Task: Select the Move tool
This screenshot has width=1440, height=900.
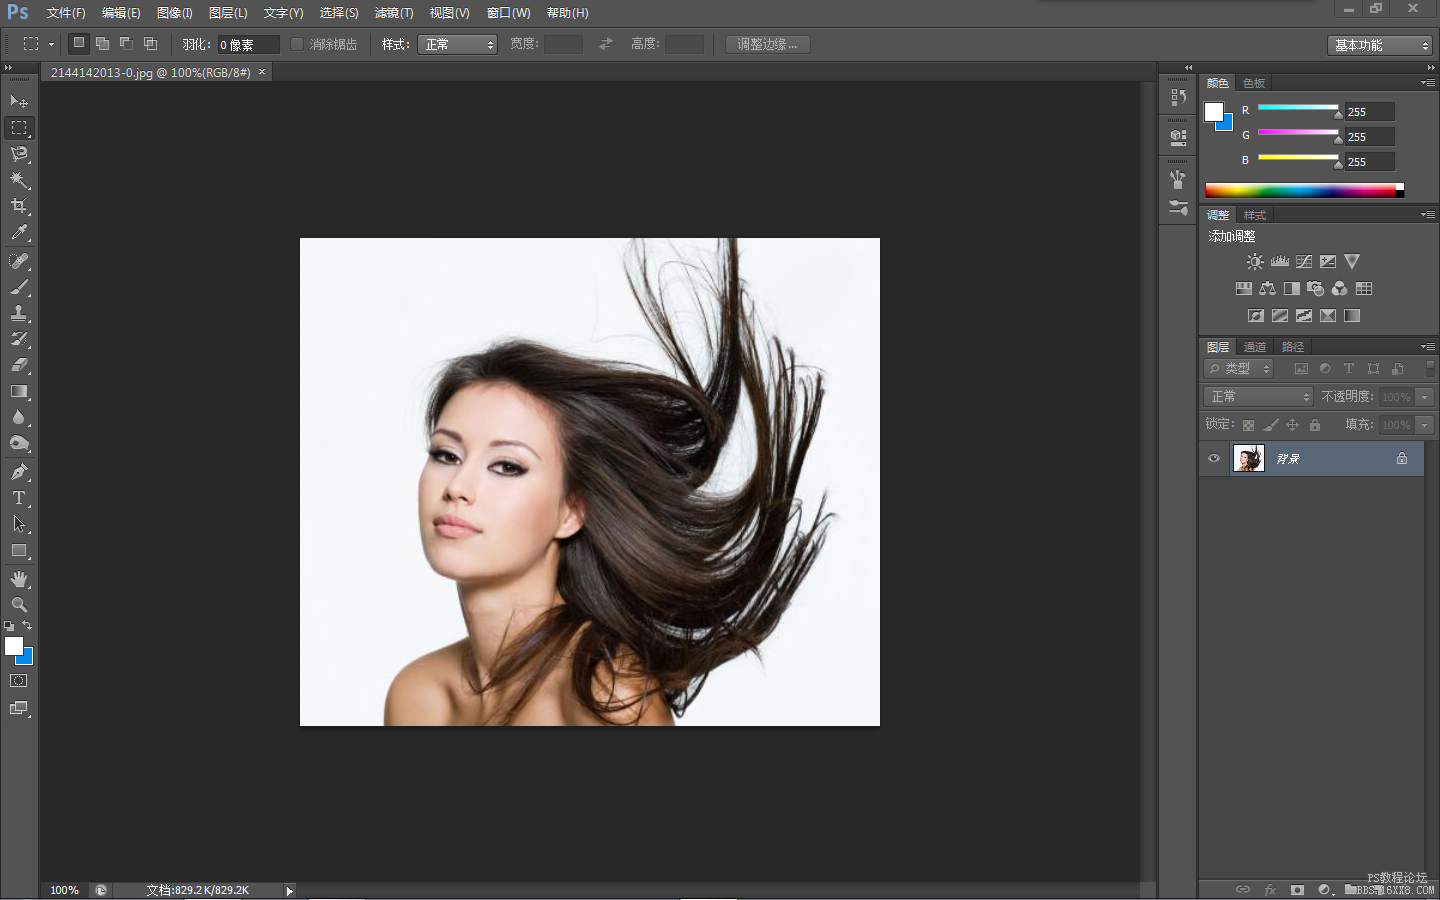Action: click(19, 102)
